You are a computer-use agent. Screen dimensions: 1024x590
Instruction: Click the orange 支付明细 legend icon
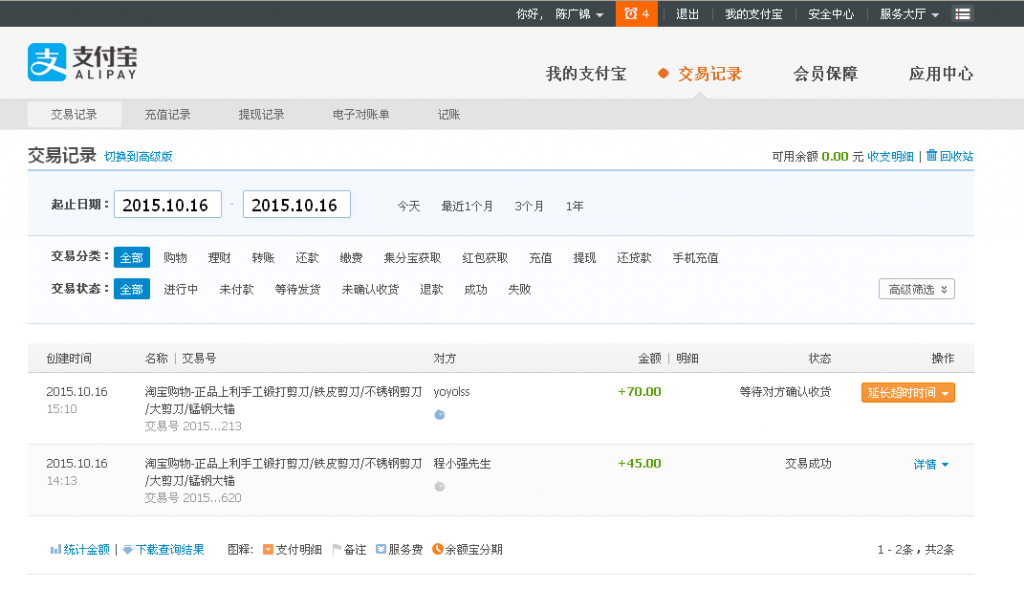point(269,548)
